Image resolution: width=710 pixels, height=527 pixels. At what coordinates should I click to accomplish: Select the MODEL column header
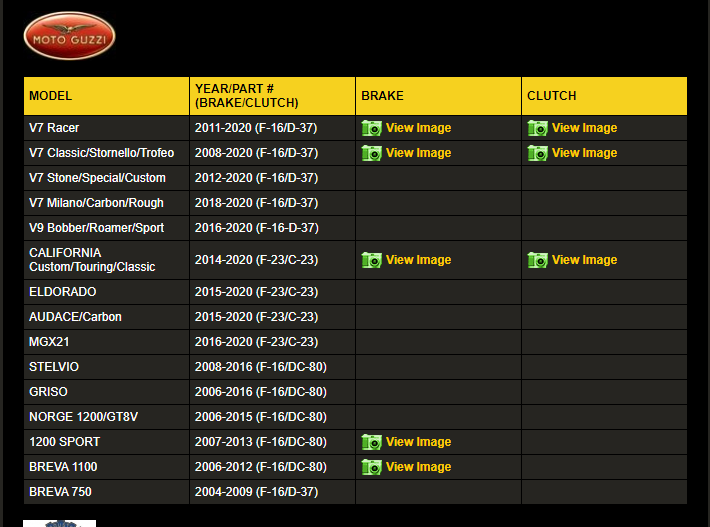click(106, 96)
